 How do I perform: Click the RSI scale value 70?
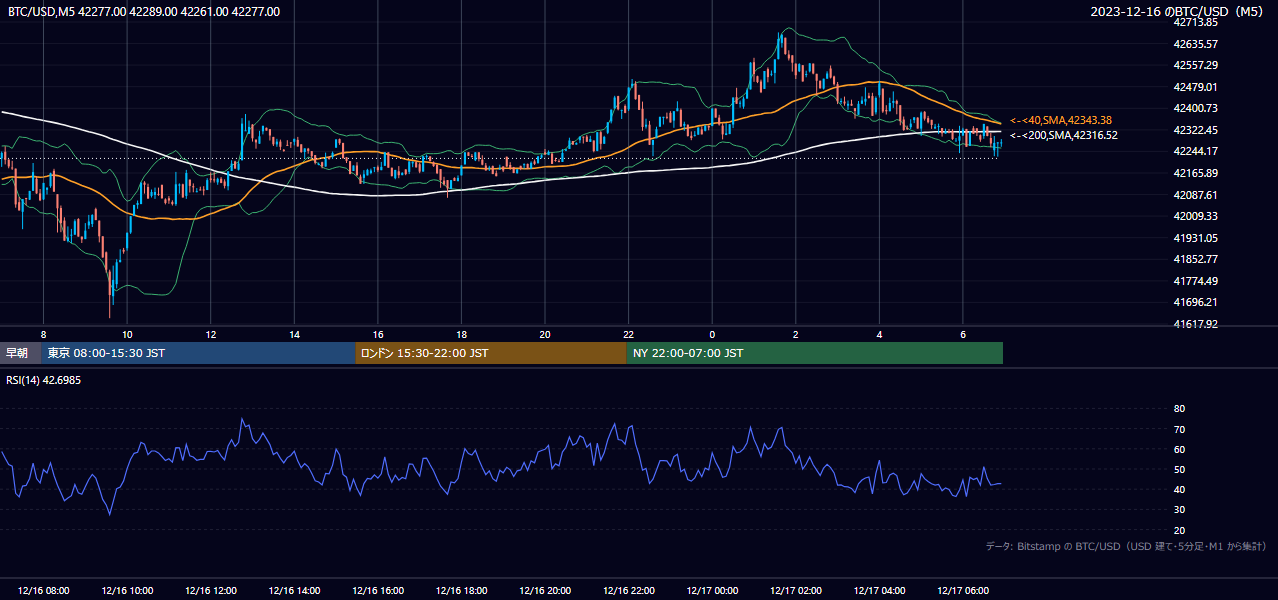pyautogui.click(x=1179, y=429)
